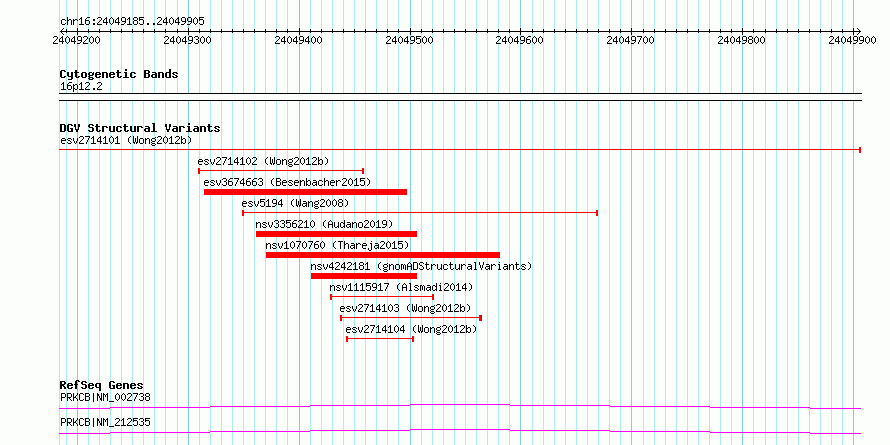Open gene label PRKCB|NM_212535

[x=105, y=422]
